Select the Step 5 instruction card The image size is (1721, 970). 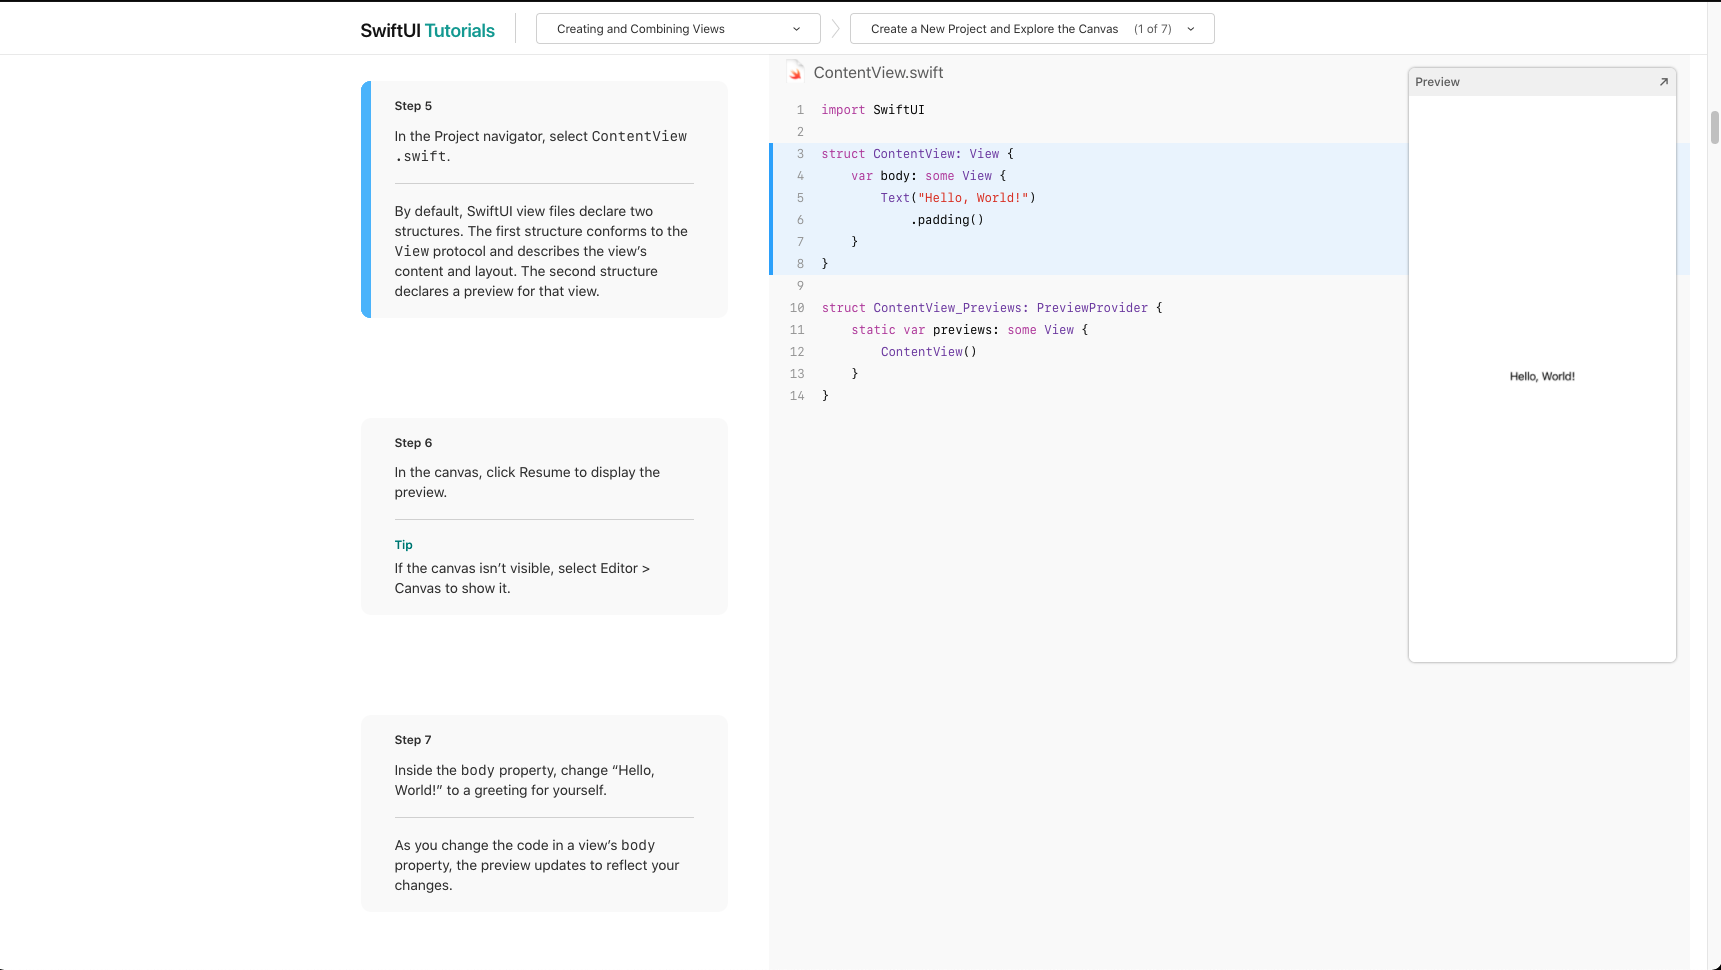coord(544,200)
